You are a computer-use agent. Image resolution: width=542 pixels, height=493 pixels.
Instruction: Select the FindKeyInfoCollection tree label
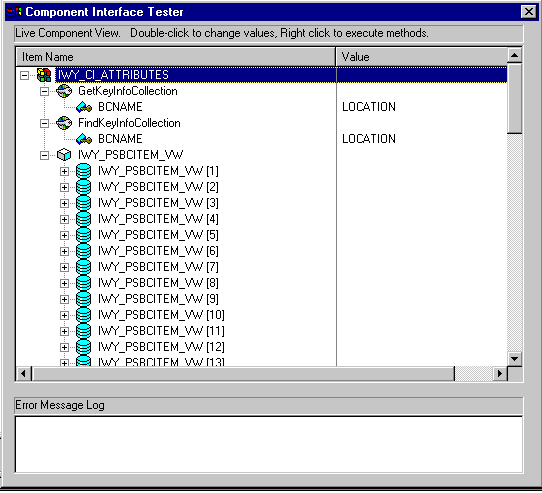(x=129, y=123)
